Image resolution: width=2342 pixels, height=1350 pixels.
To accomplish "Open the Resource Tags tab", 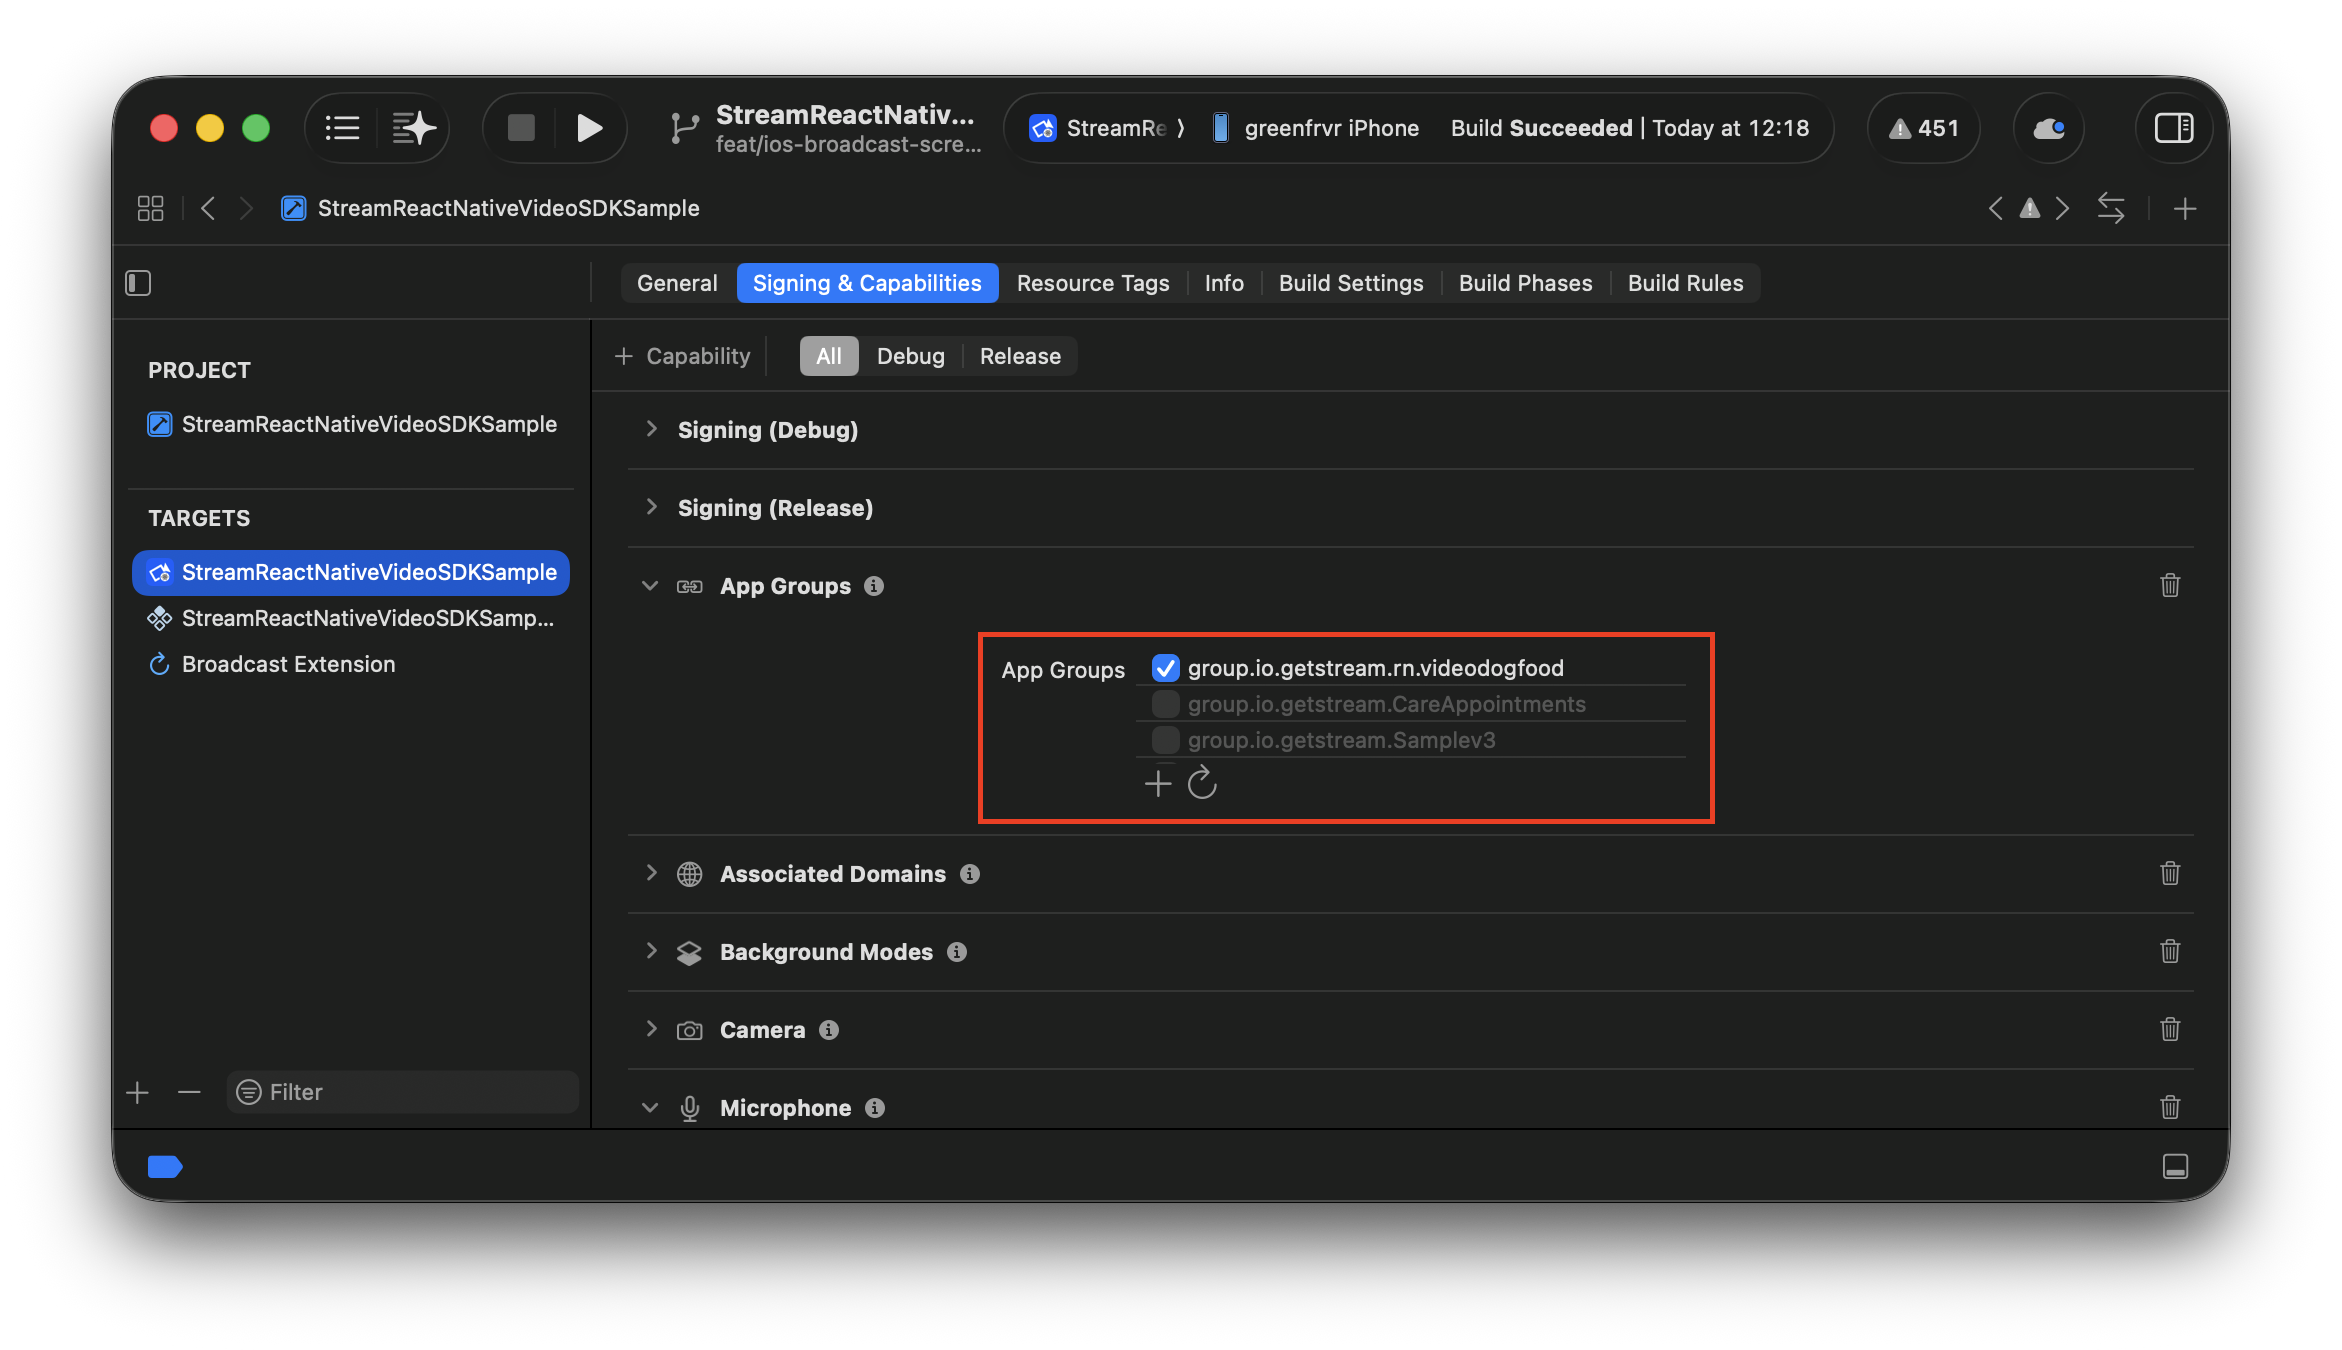I will click(1093, 283).
